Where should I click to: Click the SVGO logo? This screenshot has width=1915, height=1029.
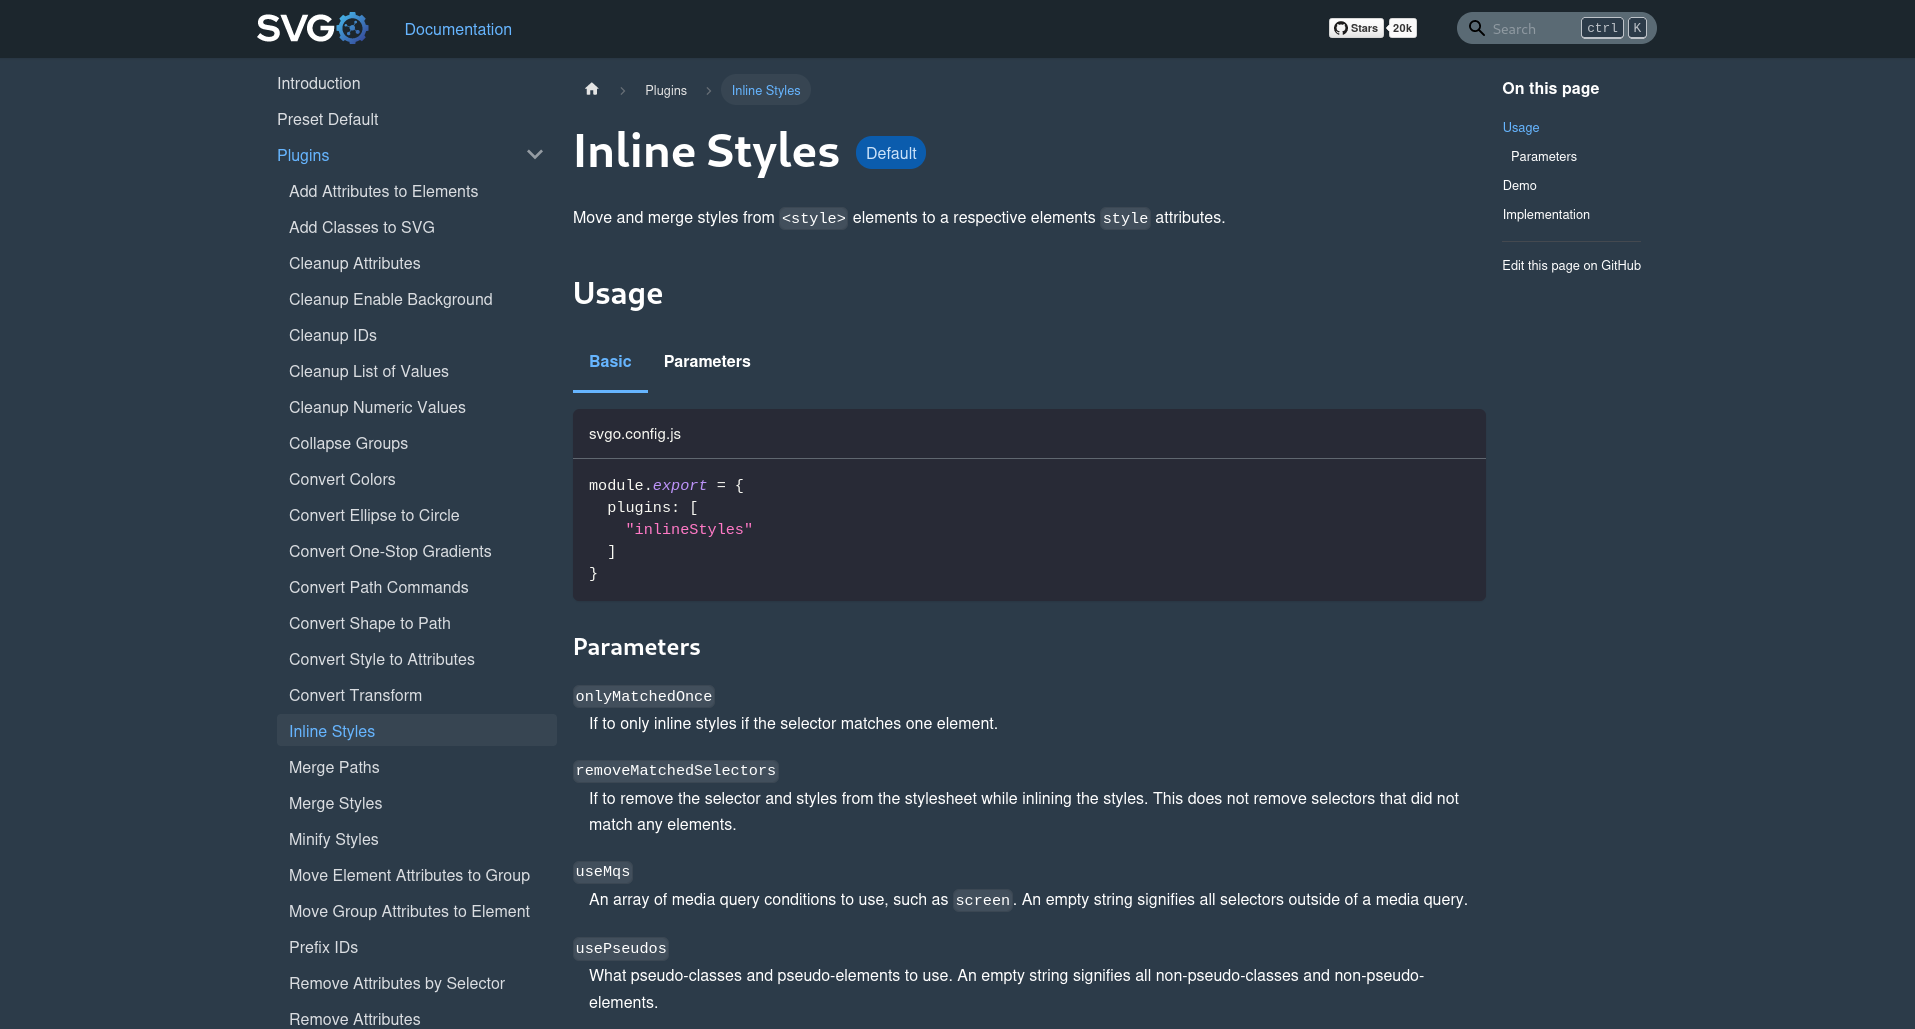pos(312,28)
